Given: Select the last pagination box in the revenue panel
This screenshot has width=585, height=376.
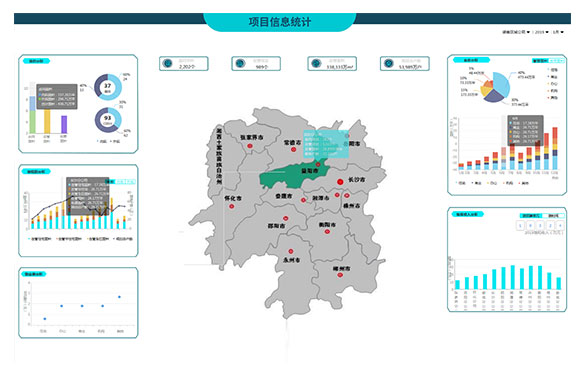Looking at the screenshot, I should click(559, 225).
